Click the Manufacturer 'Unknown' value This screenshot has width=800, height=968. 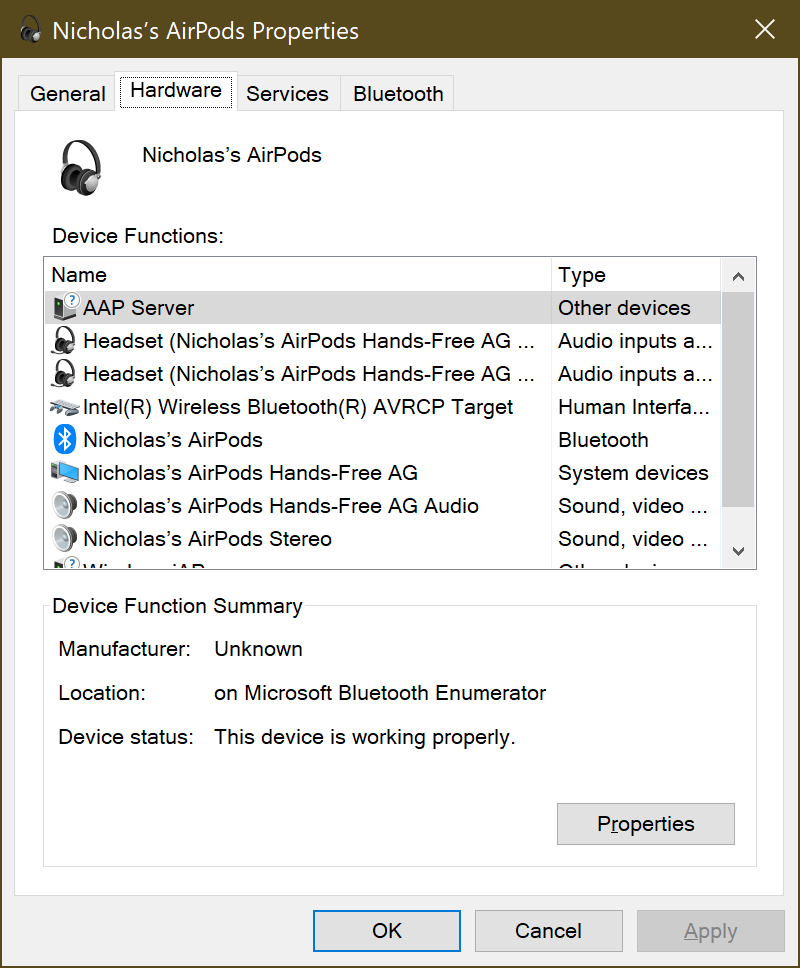point(258,649)
